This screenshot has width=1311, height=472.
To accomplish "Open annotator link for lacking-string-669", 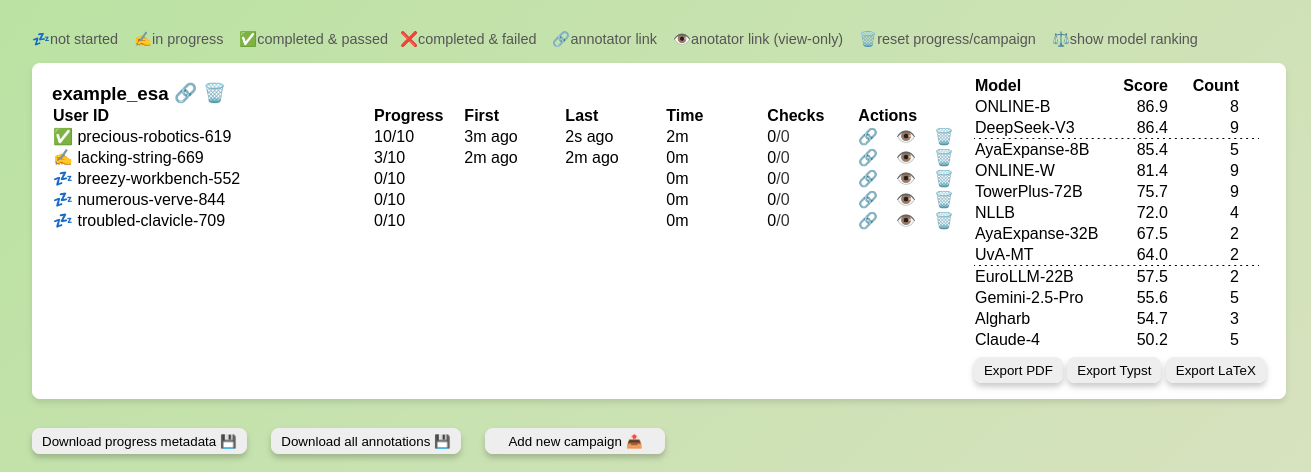I will [x=868, y=158].
